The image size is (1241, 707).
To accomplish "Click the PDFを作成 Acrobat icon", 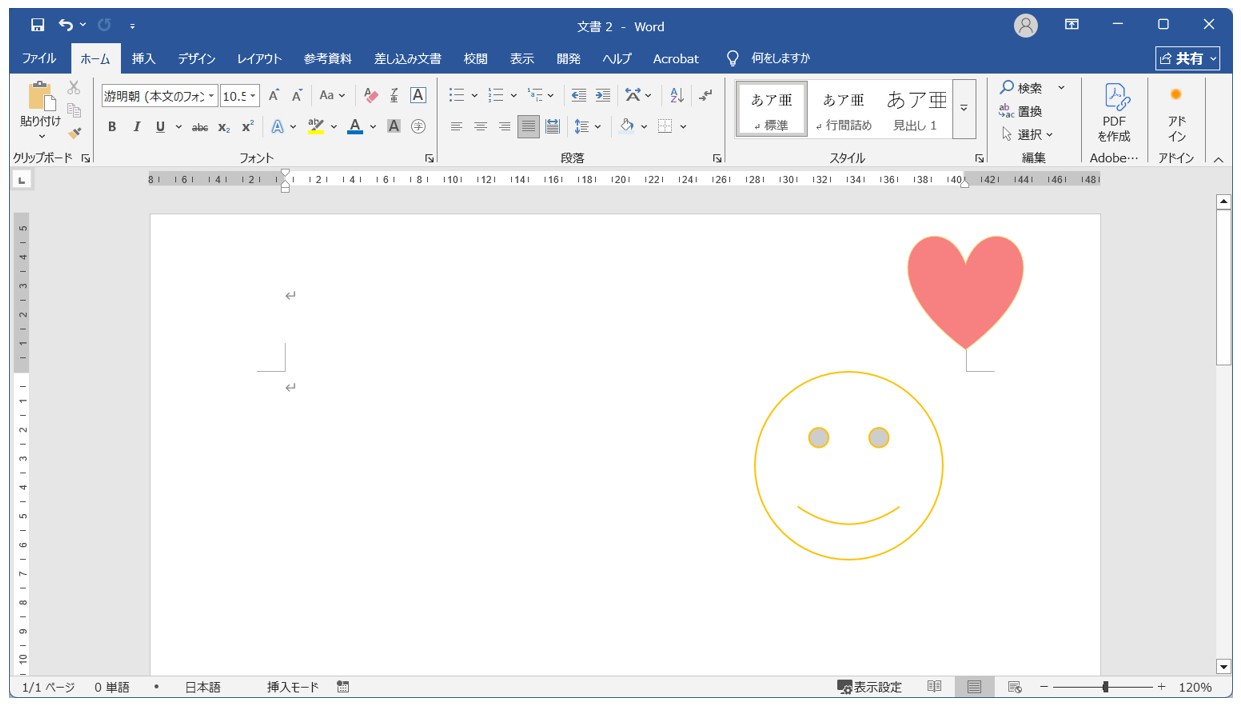I will 1114,112.
